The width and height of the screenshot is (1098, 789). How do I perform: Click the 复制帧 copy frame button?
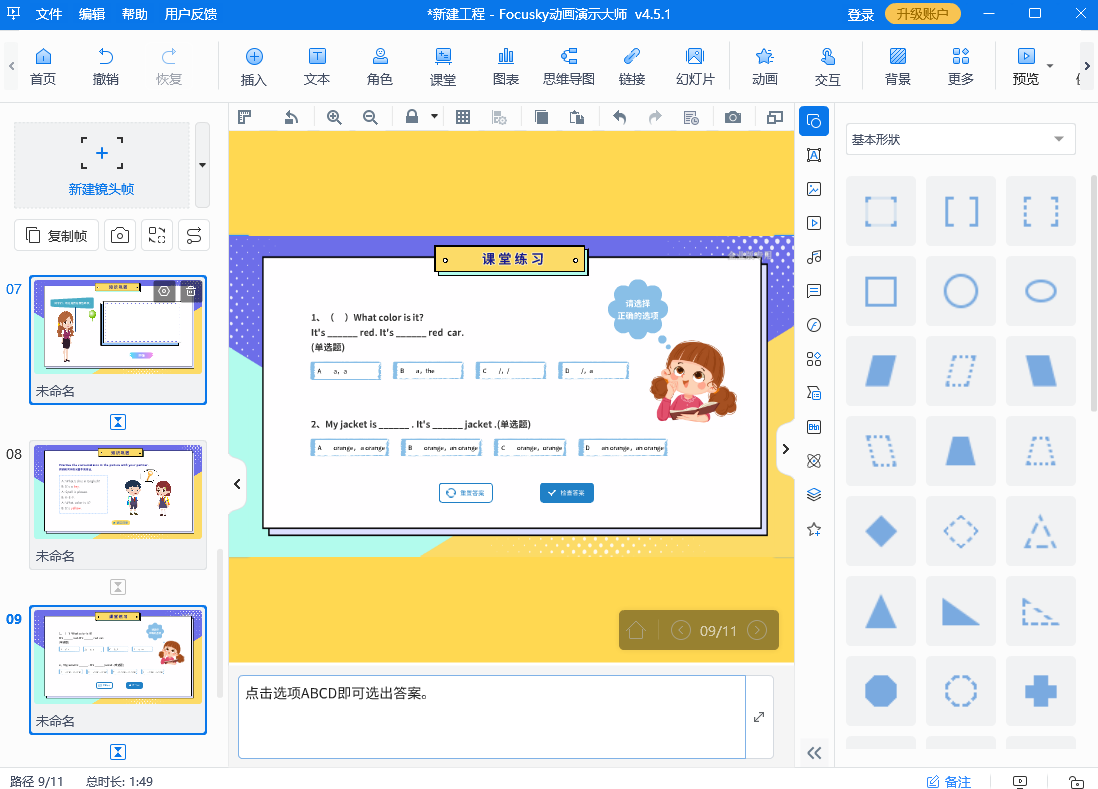(x=57, y=235)
